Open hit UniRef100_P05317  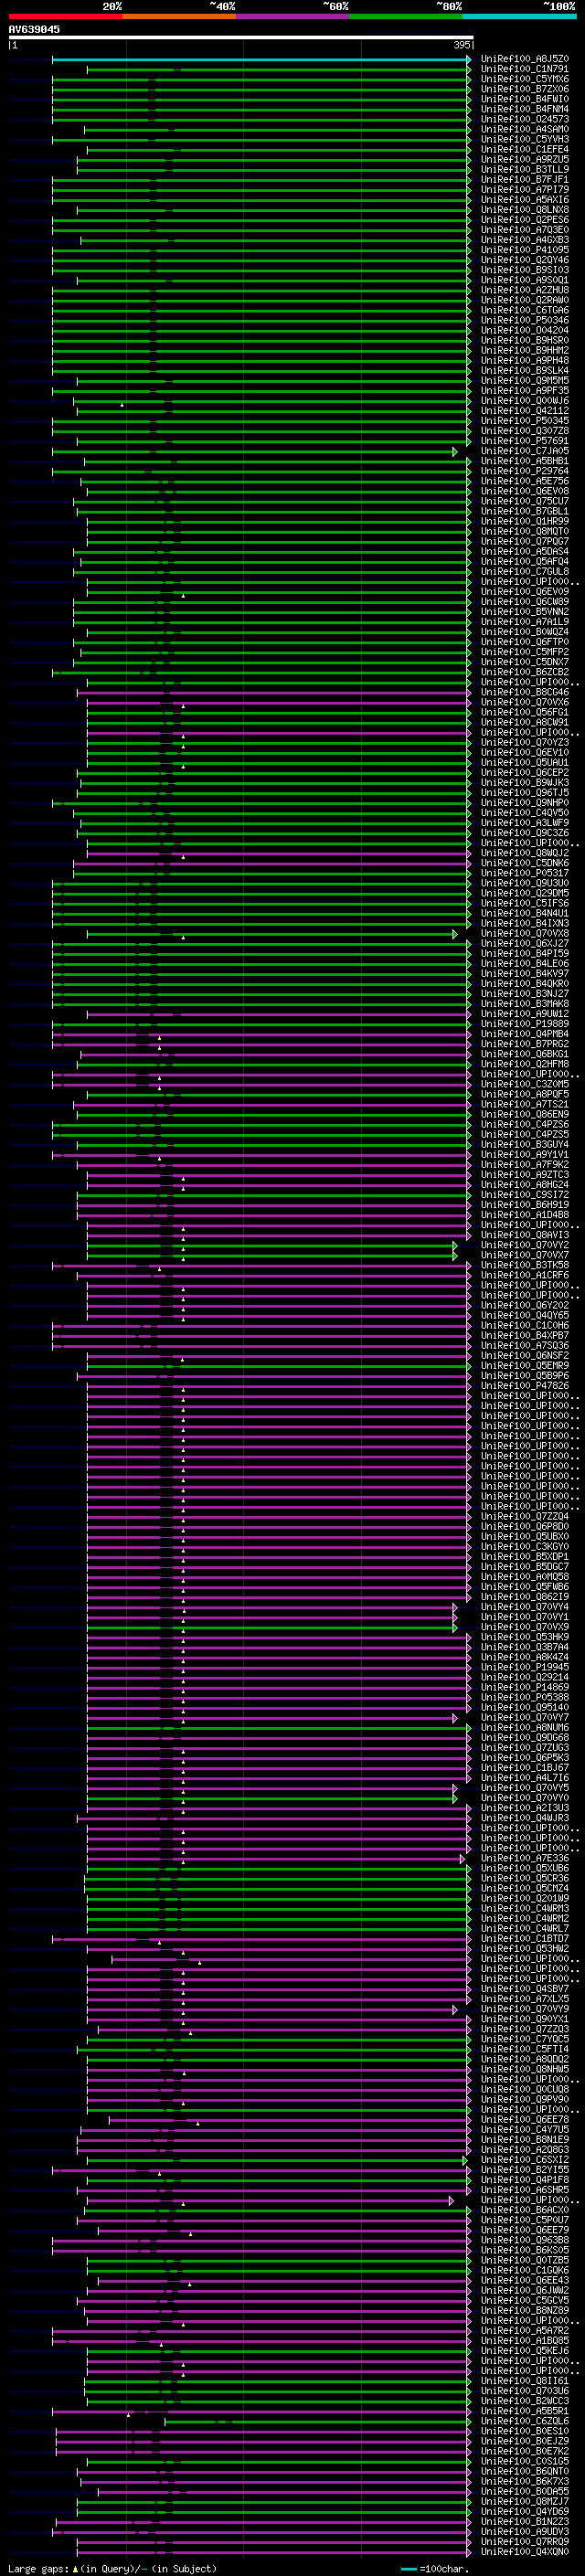click(525, 873)
